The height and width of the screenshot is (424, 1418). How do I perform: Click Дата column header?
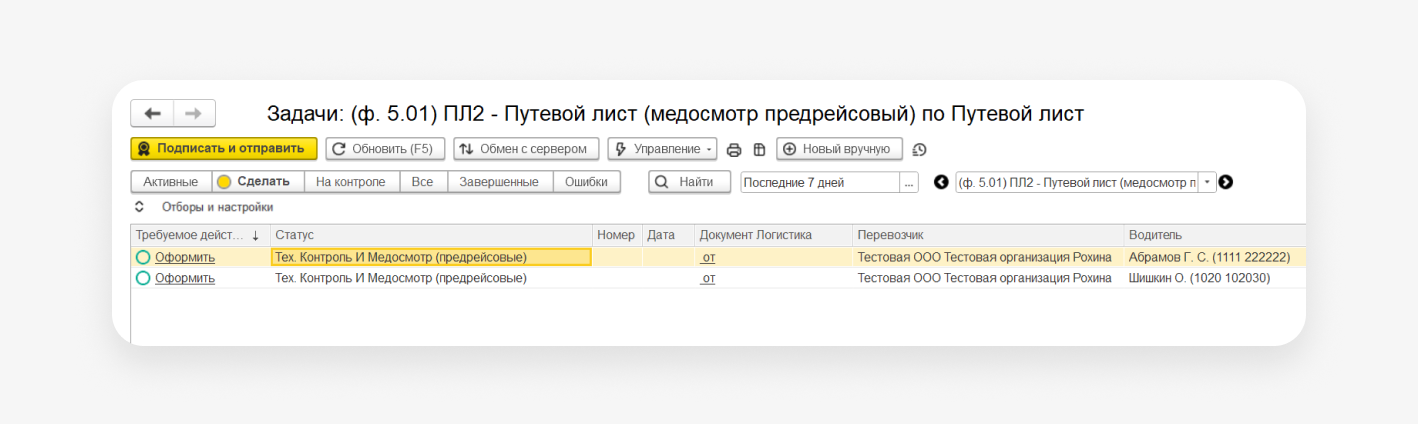668,235
